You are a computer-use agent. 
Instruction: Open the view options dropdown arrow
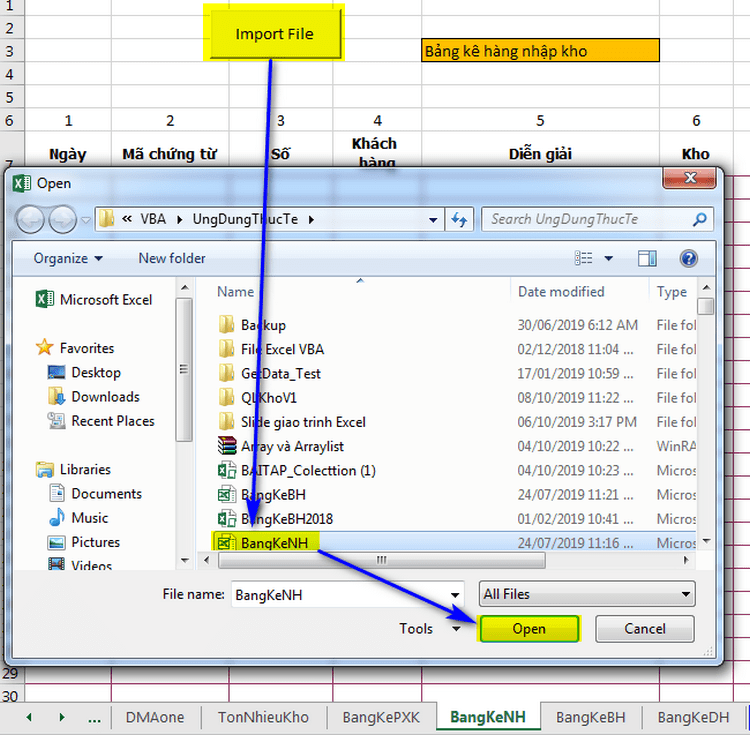click(608, 258)
